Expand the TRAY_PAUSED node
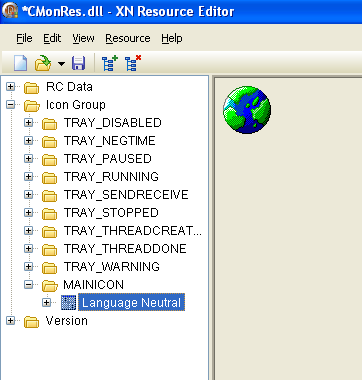The image size is (362, 380). pyautogui.click(x=29, y=159)
